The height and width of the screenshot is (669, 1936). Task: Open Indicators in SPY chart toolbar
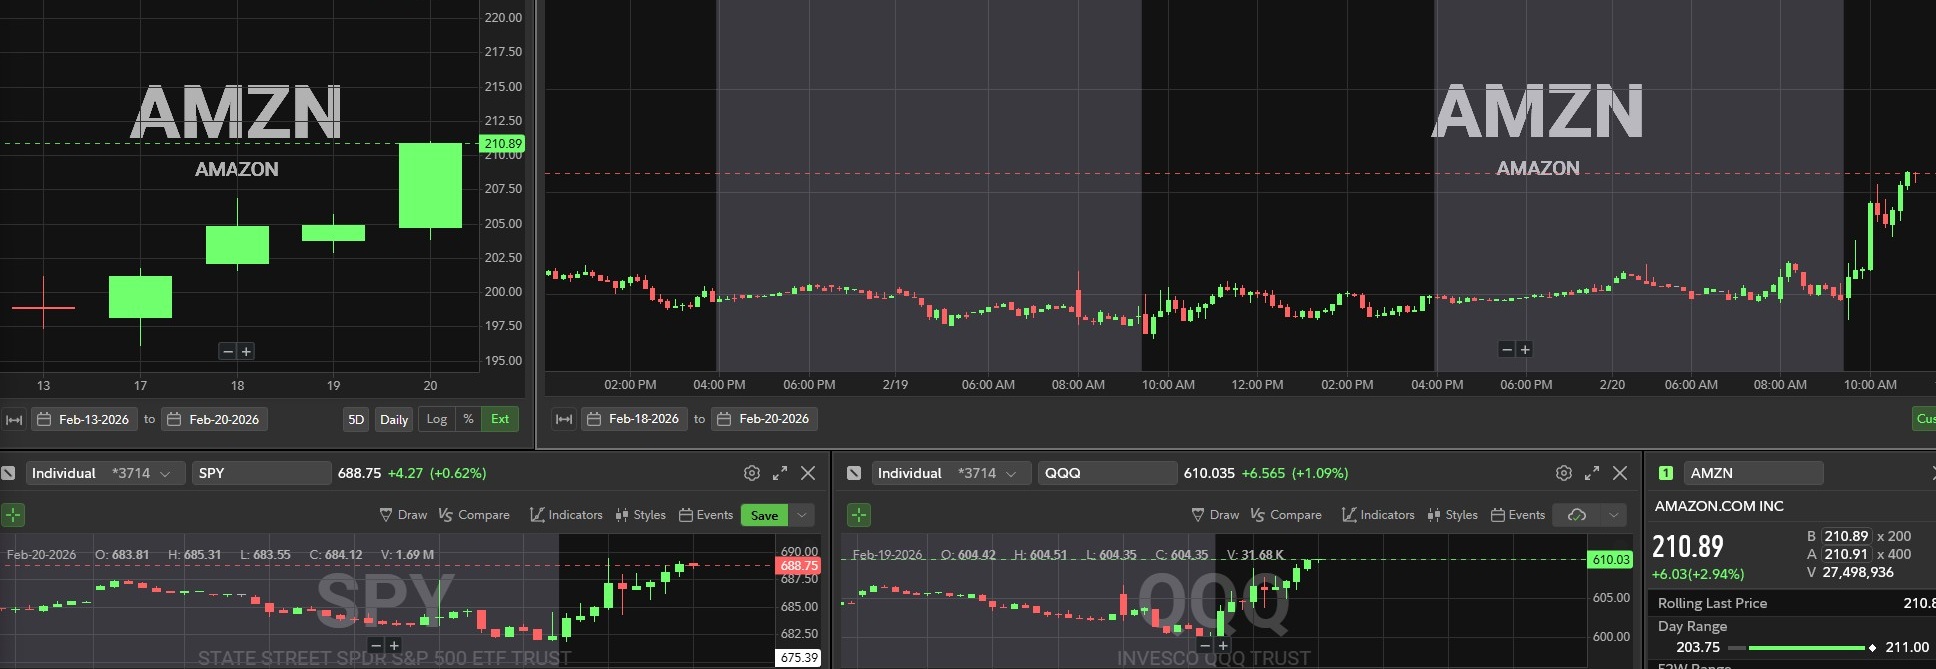pos(566,515)
